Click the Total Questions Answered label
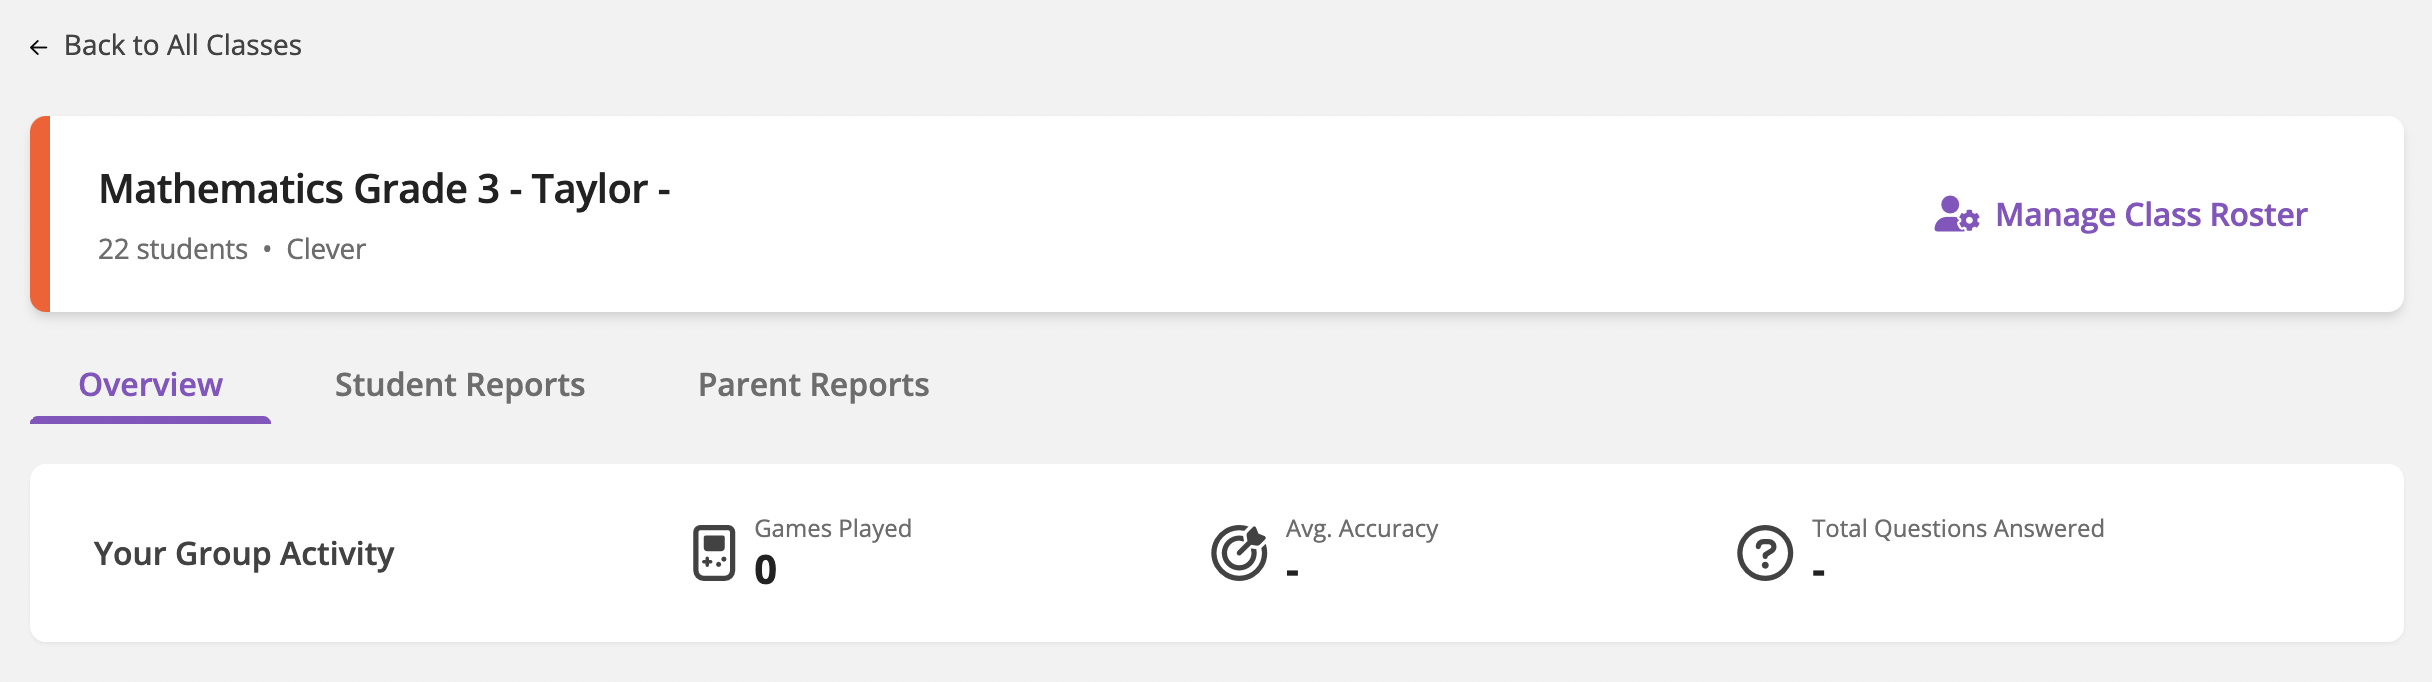Screen dimensions: 2432x682 click(x=1958, y=528)
